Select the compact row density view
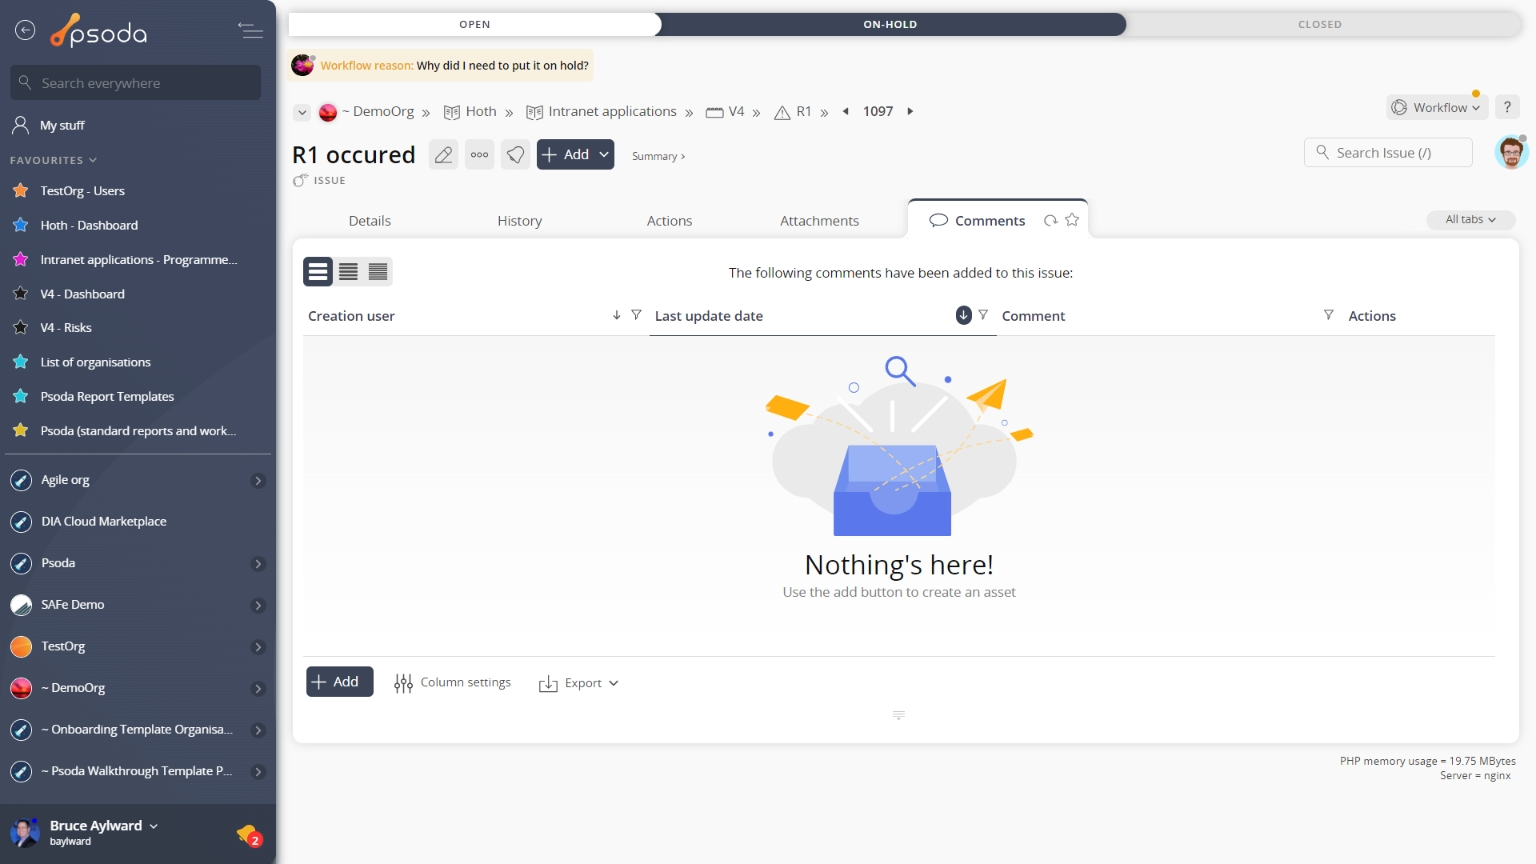This screenshot has width=1536, height=864. (x=378, y=271)
